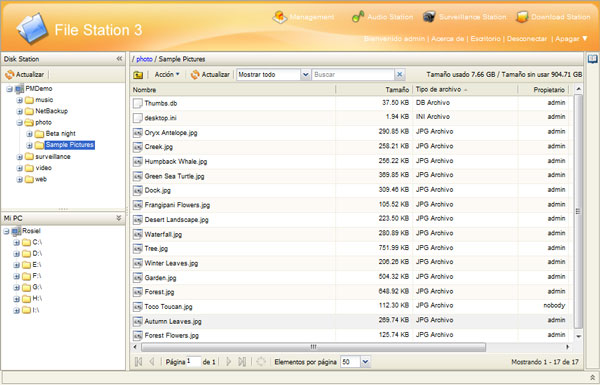Click the desktop.ini file icon

pos(137,118)
